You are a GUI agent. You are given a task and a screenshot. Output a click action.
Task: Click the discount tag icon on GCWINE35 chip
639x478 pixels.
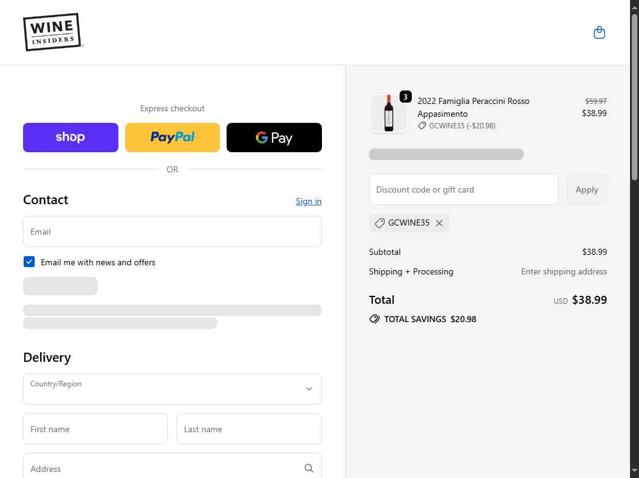tap(380, 223)
